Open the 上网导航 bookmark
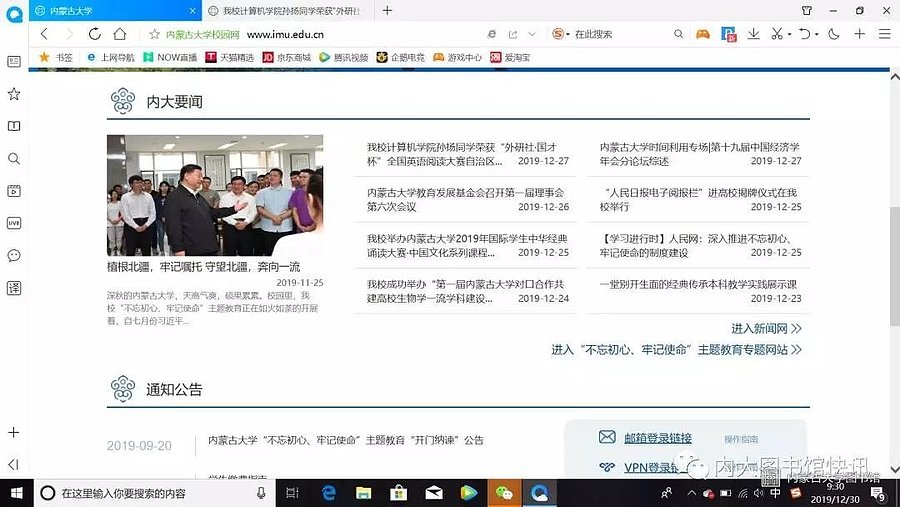The width and height of the screenshot is (900, 507). (x=110, y=57)
